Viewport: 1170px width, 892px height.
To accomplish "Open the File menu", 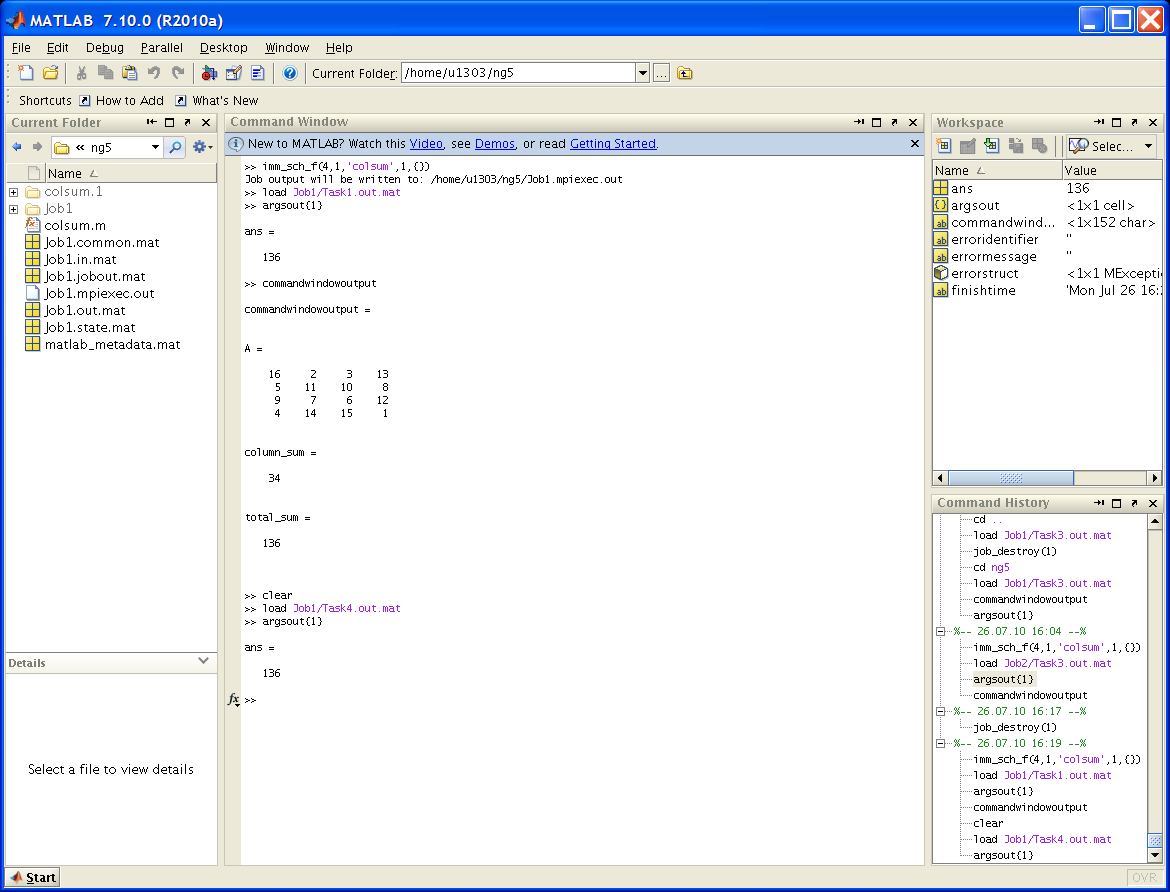I will 21,48.
